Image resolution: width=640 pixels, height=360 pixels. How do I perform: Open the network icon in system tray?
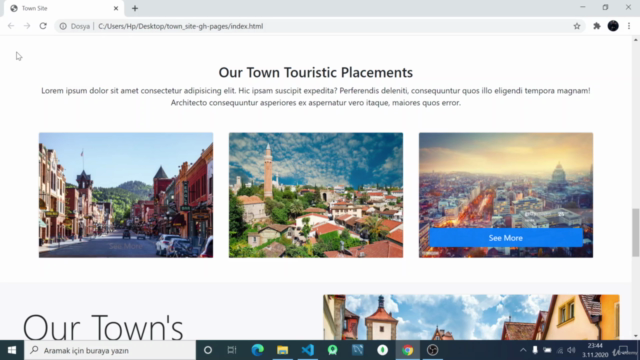(x=560, y=351)
